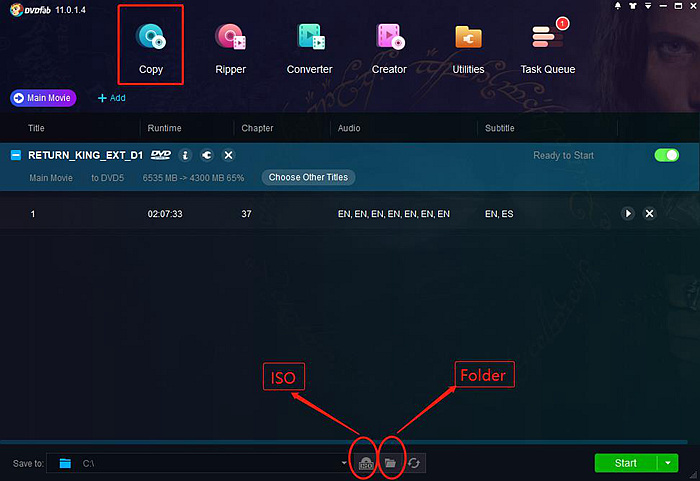Switch to the Creator module

(x=389, y=48)
